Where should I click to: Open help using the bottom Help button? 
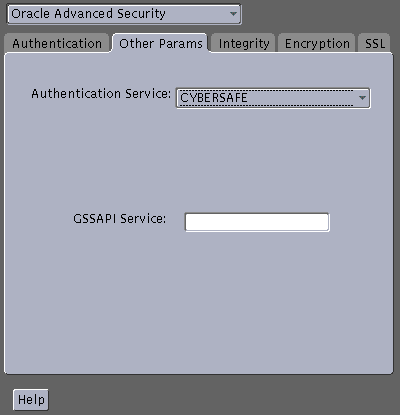tap(31, 399)
